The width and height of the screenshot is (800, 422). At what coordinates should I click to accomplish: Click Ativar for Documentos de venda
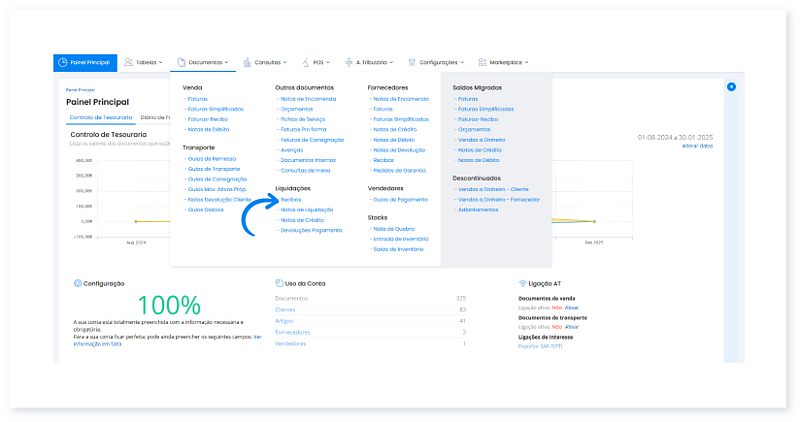tap(571, 308)
